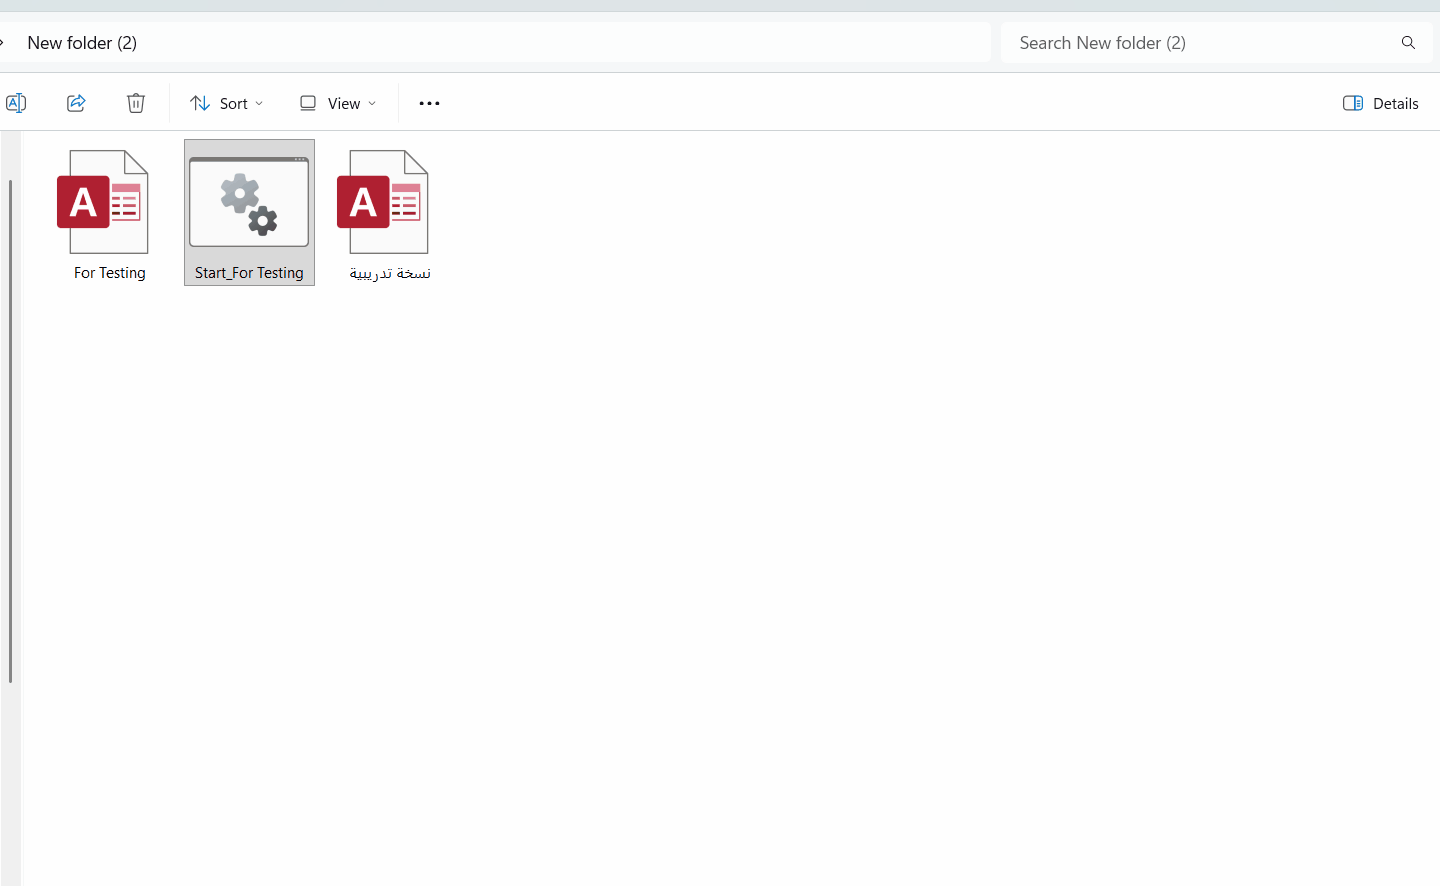Click the vertical scrollbar on the left pane
This screenshot has width=1440, height=886.
[10, 431]
